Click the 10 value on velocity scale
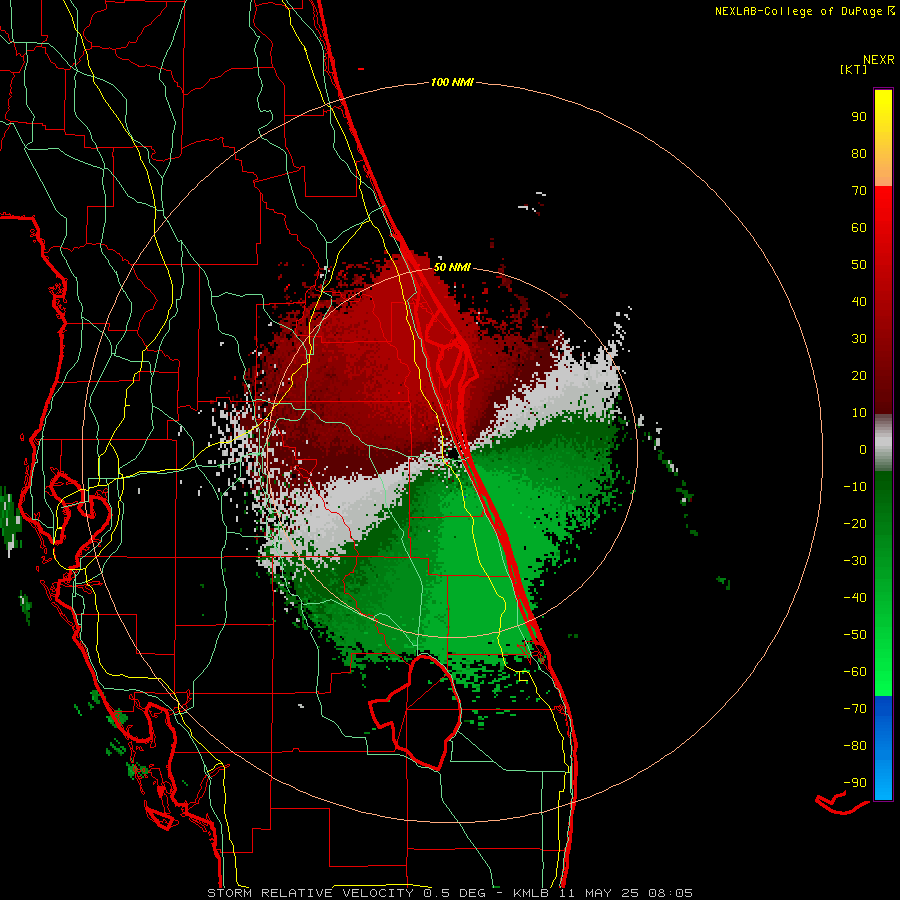 pyautogui.click(x=859, y=413)
